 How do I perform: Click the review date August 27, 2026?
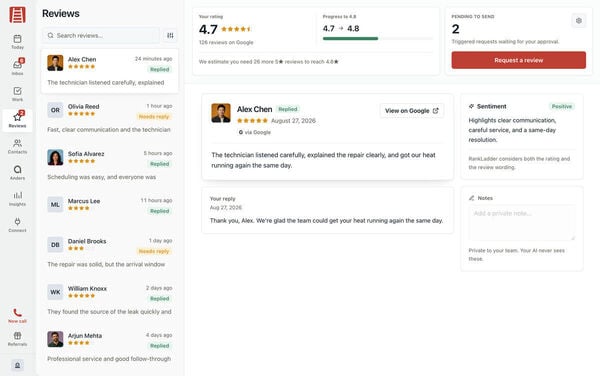click(293, 120)
